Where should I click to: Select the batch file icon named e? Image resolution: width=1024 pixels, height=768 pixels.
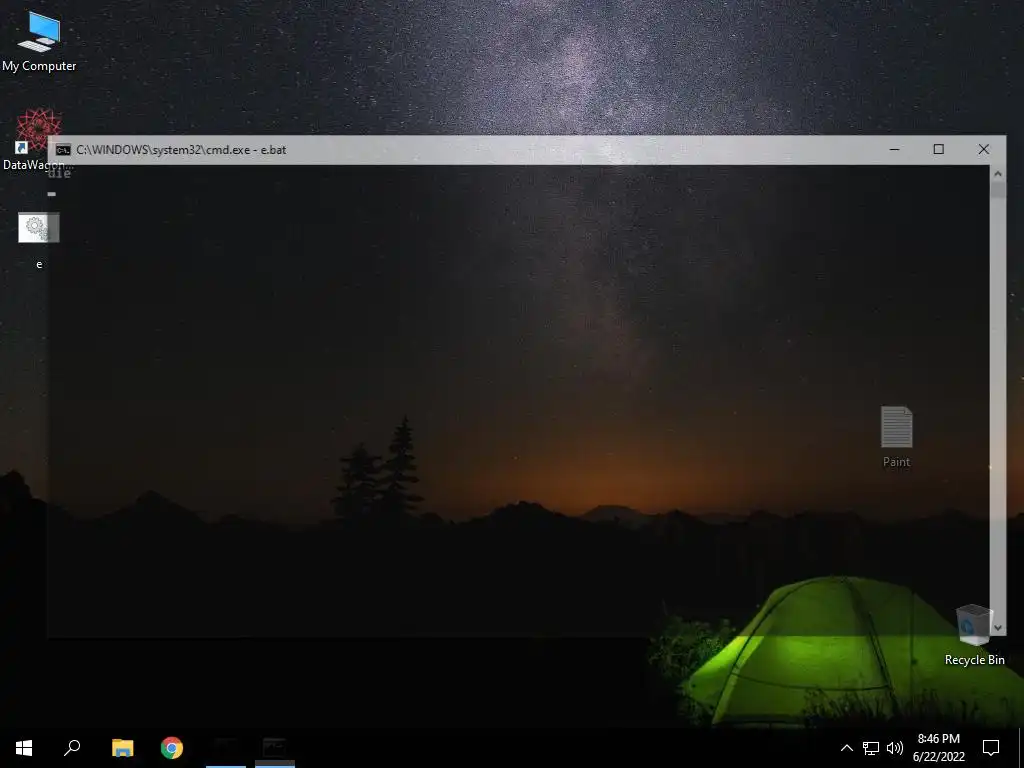pos(39,240)
